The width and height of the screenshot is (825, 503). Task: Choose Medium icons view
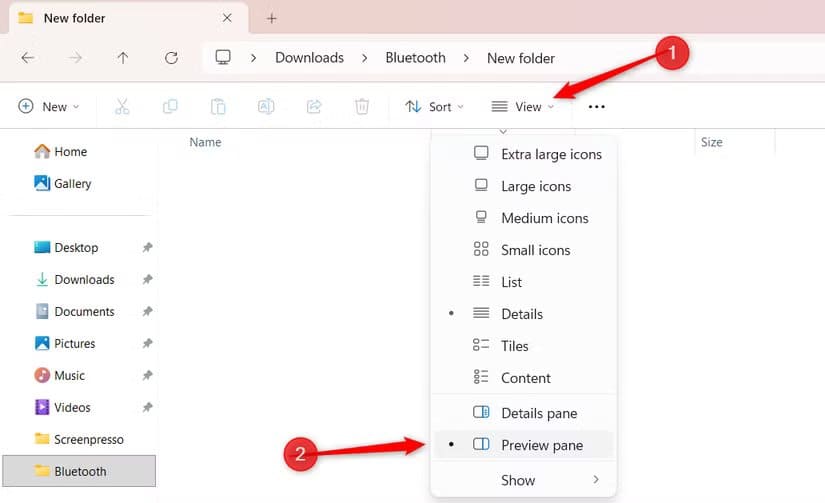[x=524, y=218]
